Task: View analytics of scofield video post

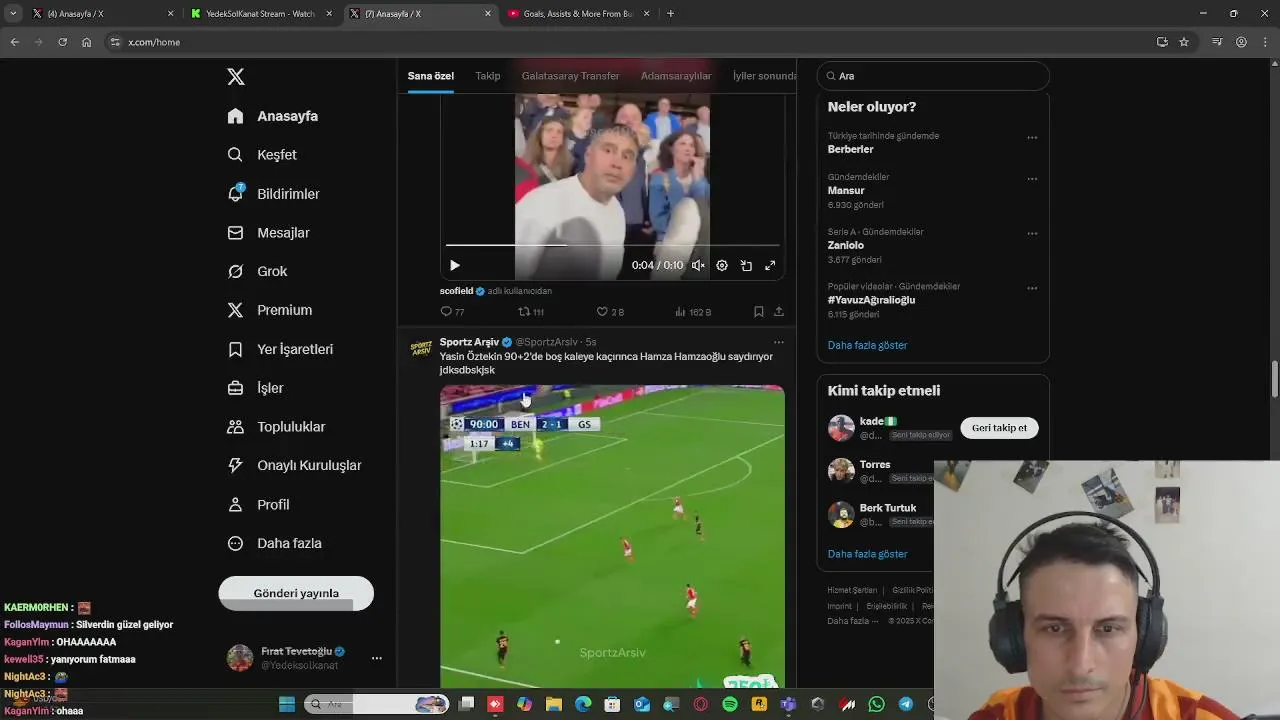Action: pyautogui.click(x=693, y=312)
